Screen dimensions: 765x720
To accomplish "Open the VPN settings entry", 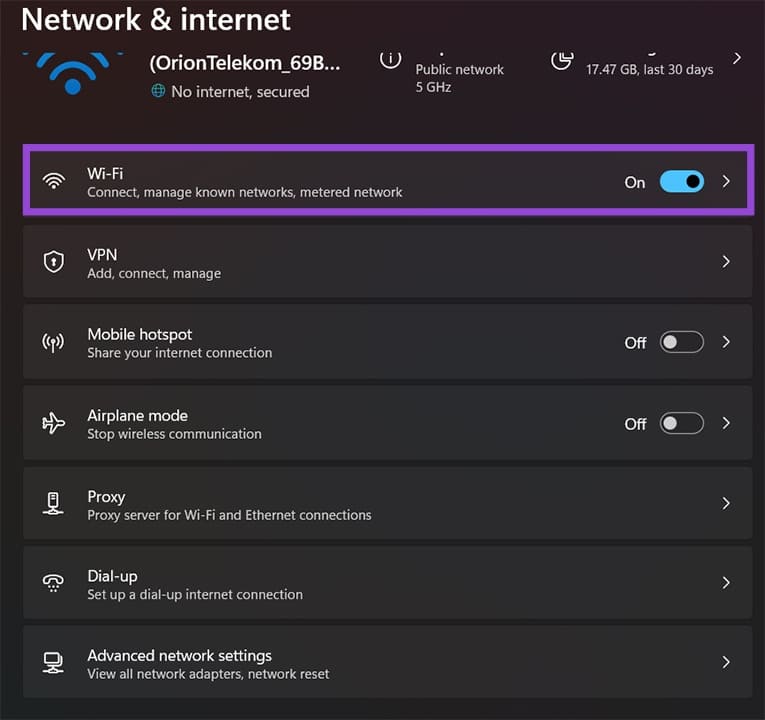I will pyautogui.click(x=386, y=262).
